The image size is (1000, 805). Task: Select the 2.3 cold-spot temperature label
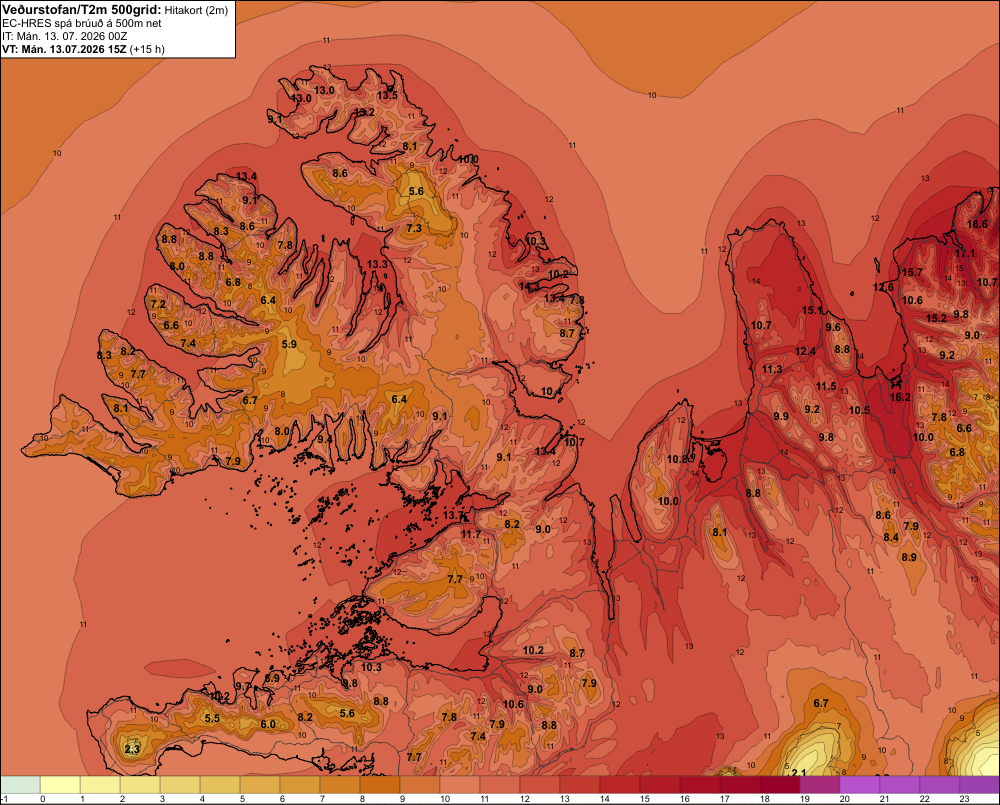pos(132,748)
